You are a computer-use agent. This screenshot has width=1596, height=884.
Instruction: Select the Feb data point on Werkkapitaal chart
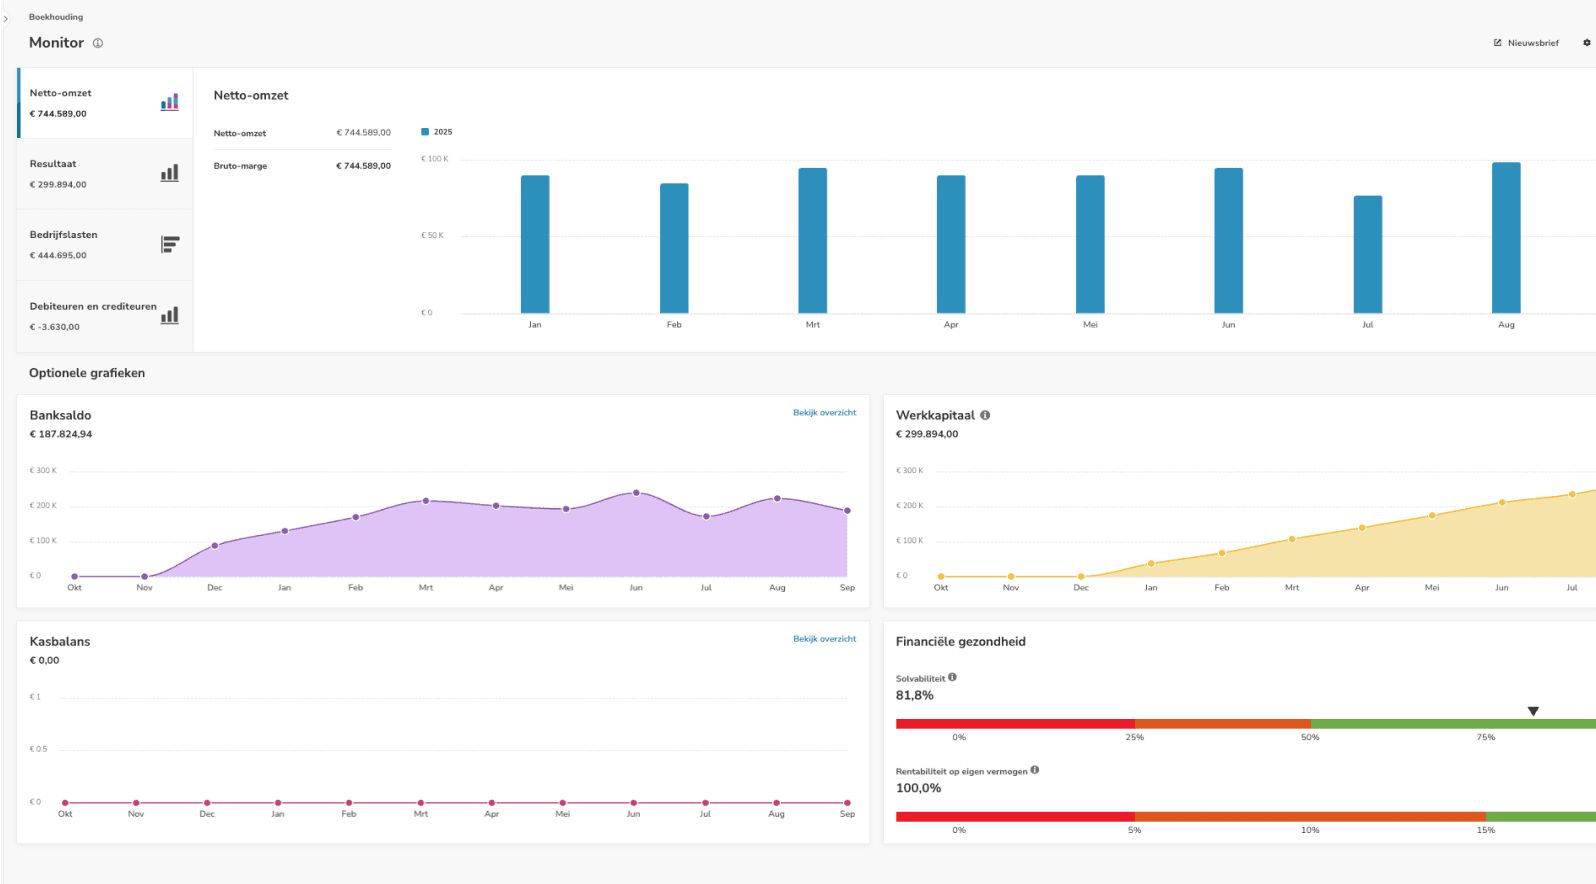(x=1222, y=553)
